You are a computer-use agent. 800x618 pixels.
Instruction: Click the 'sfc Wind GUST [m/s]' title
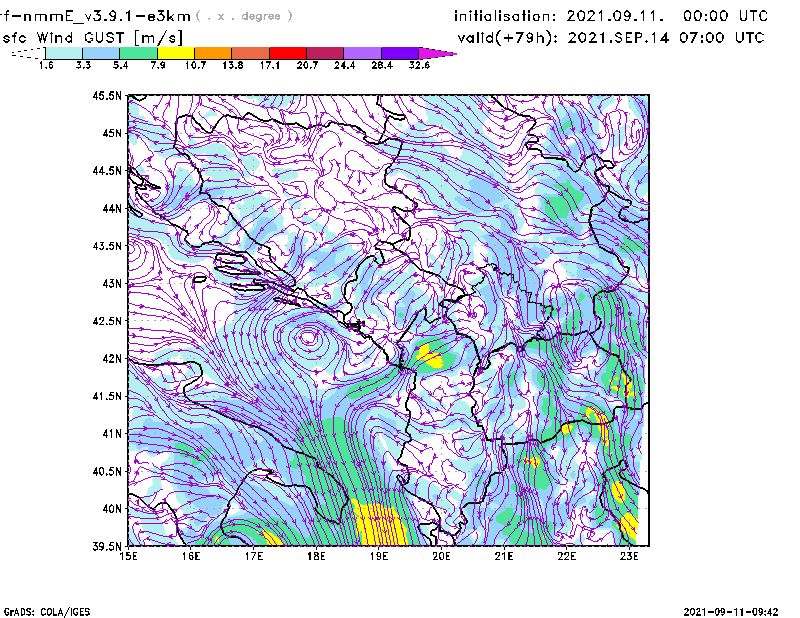click(92, 38)
